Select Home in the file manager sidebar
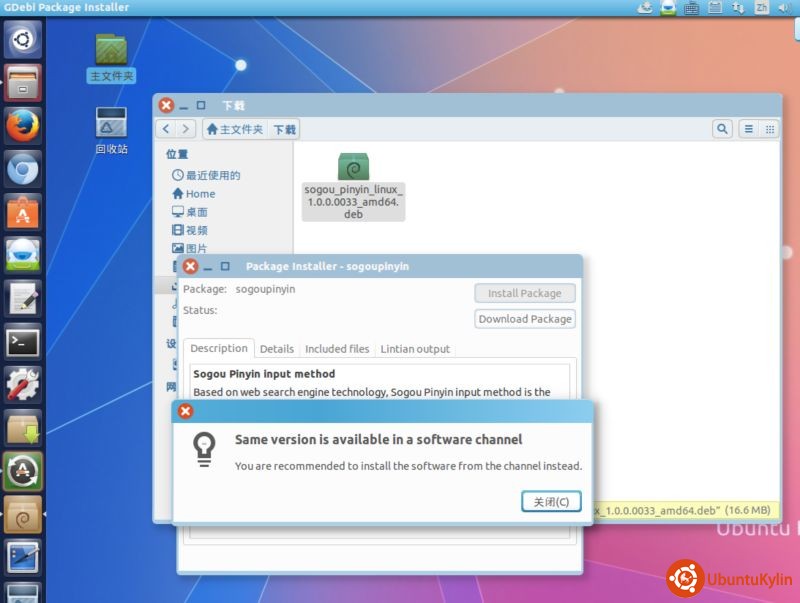Viewport: 800px width, 603px height. click(x=200, y=194)
